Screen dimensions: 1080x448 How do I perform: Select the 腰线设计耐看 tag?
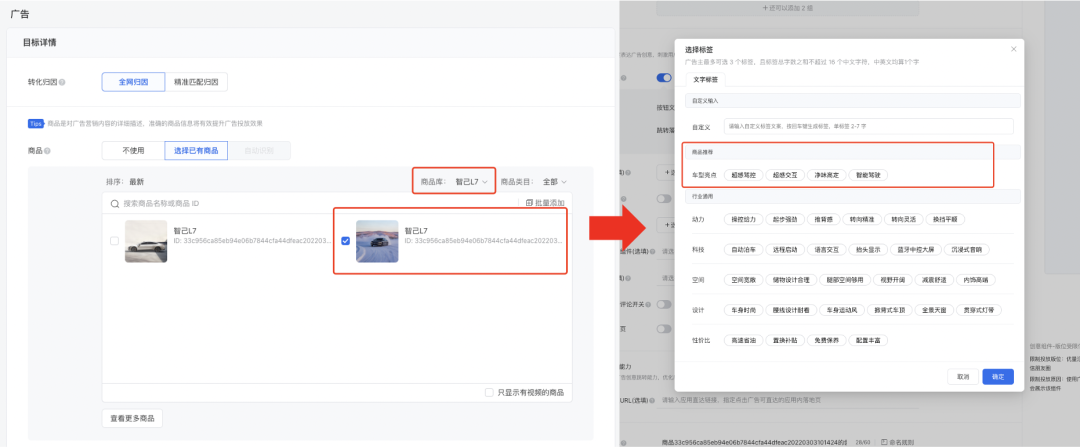[793, 310]
